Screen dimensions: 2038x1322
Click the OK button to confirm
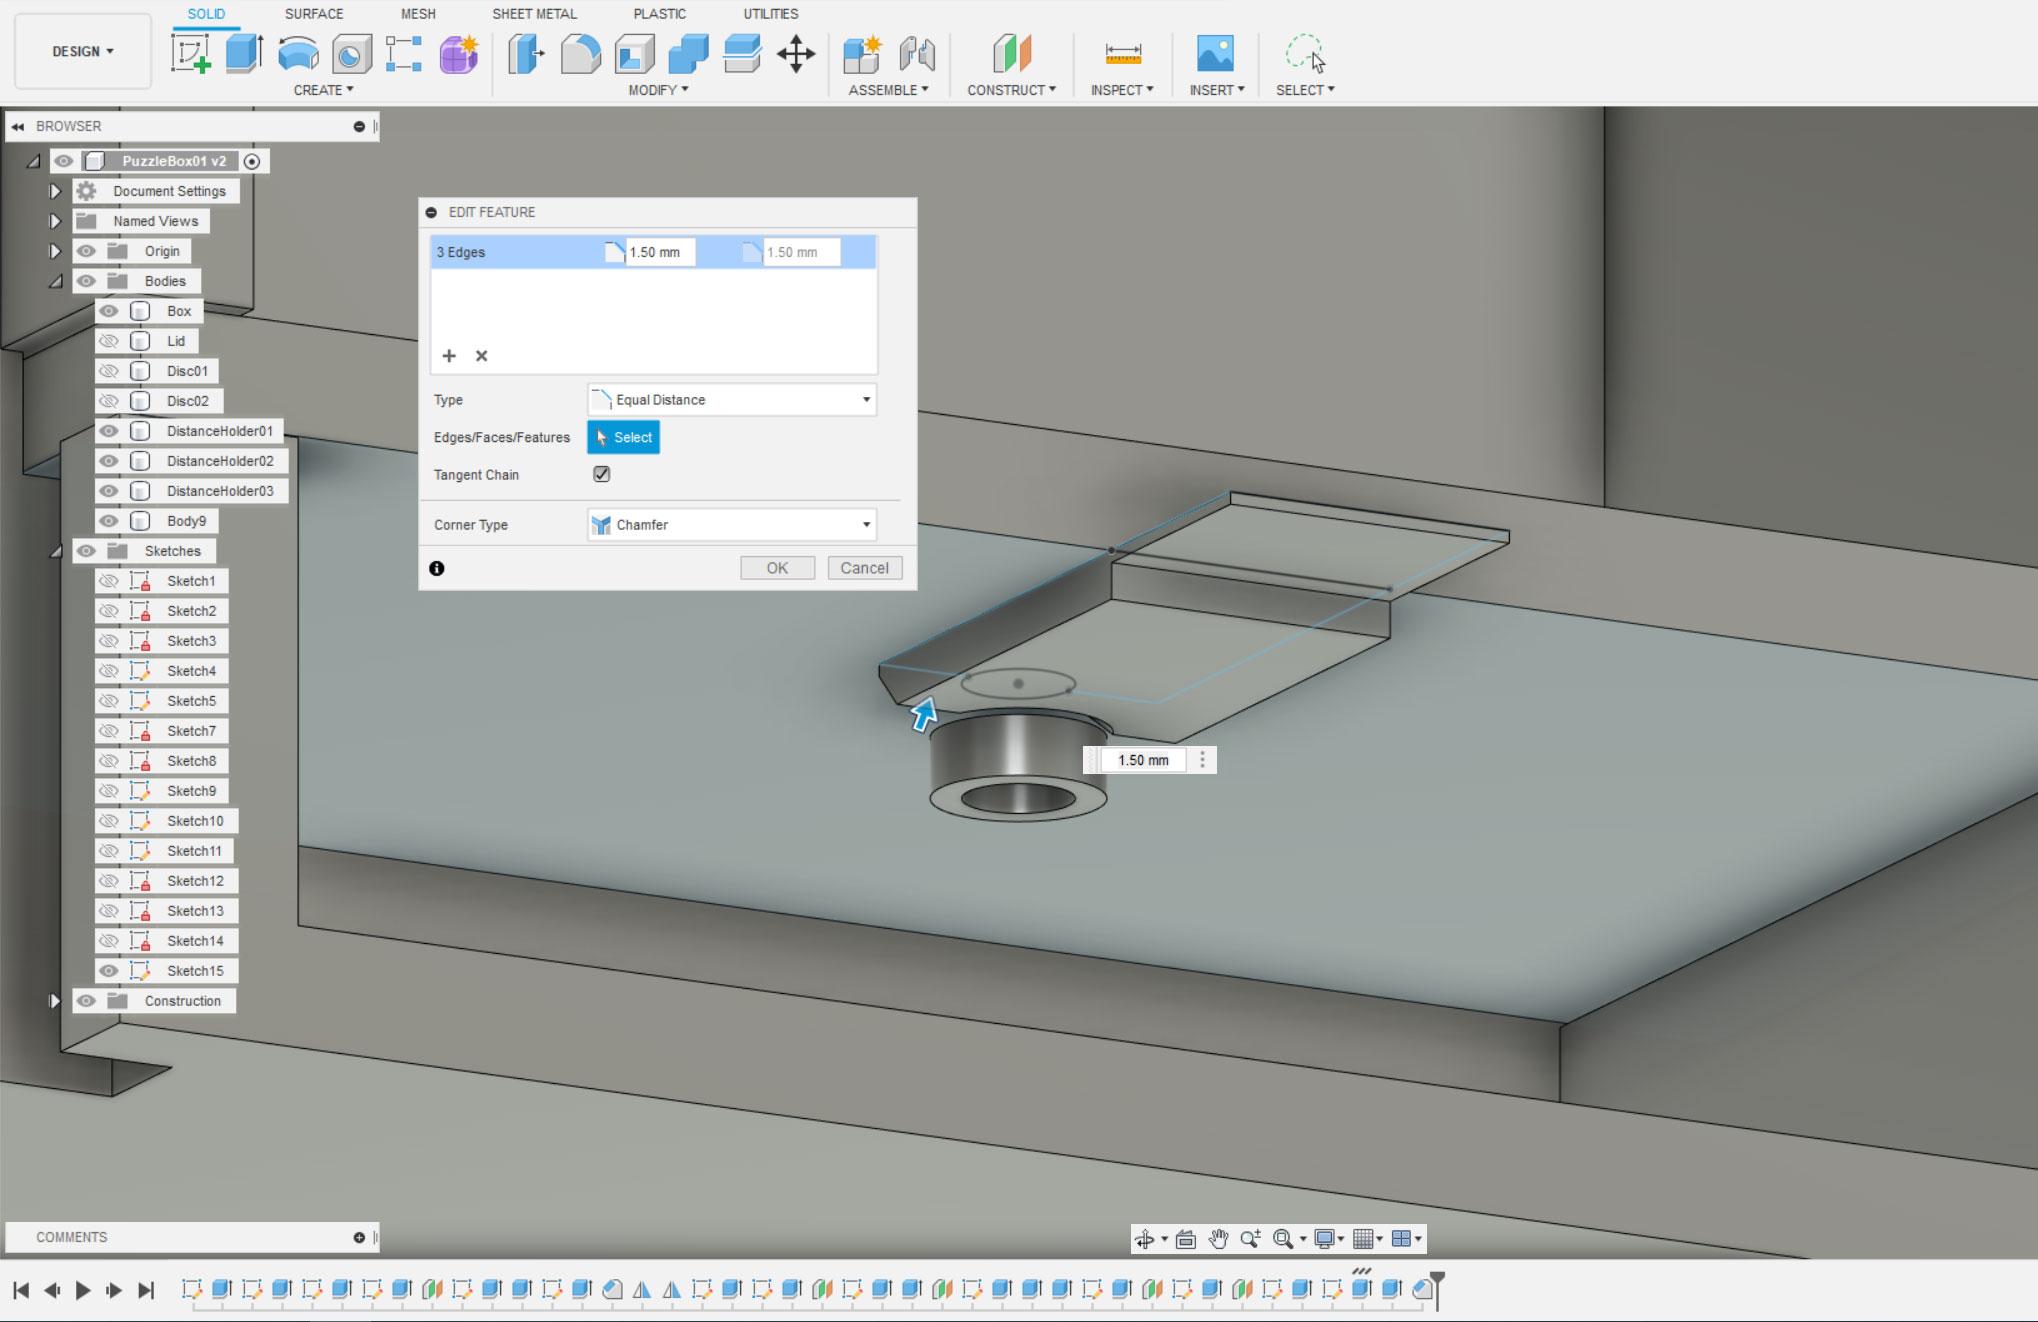777,567
